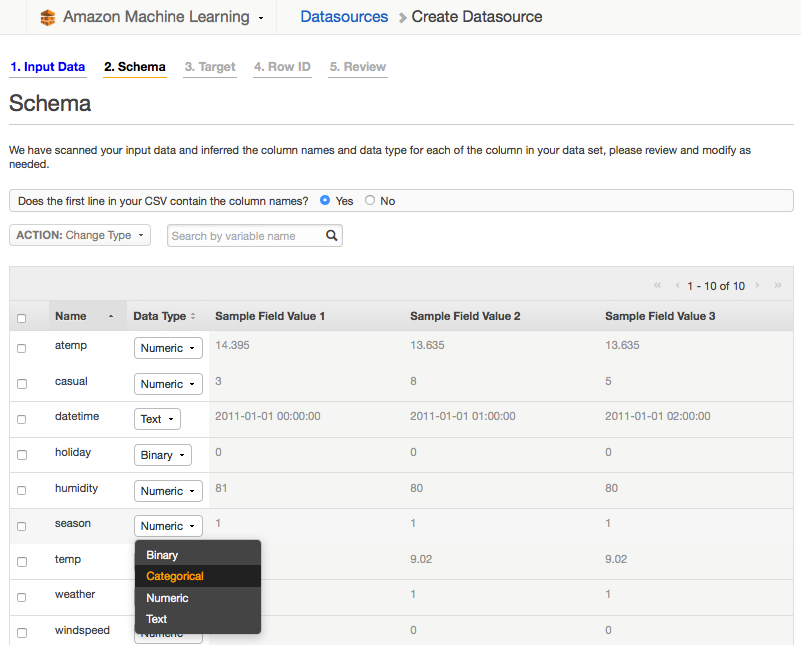Jump to the last page arrow
801x645 pixels.
(777, 286)
